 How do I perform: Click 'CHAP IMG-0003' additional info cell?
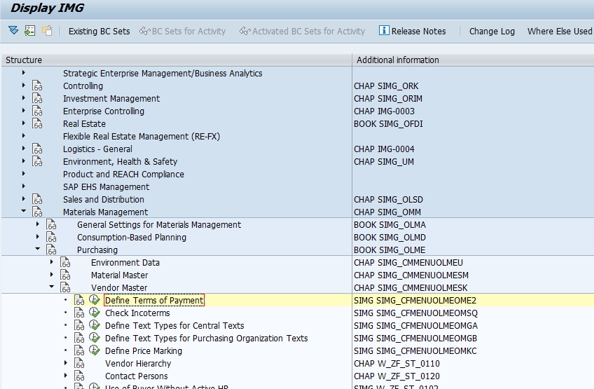click(384, 111)
